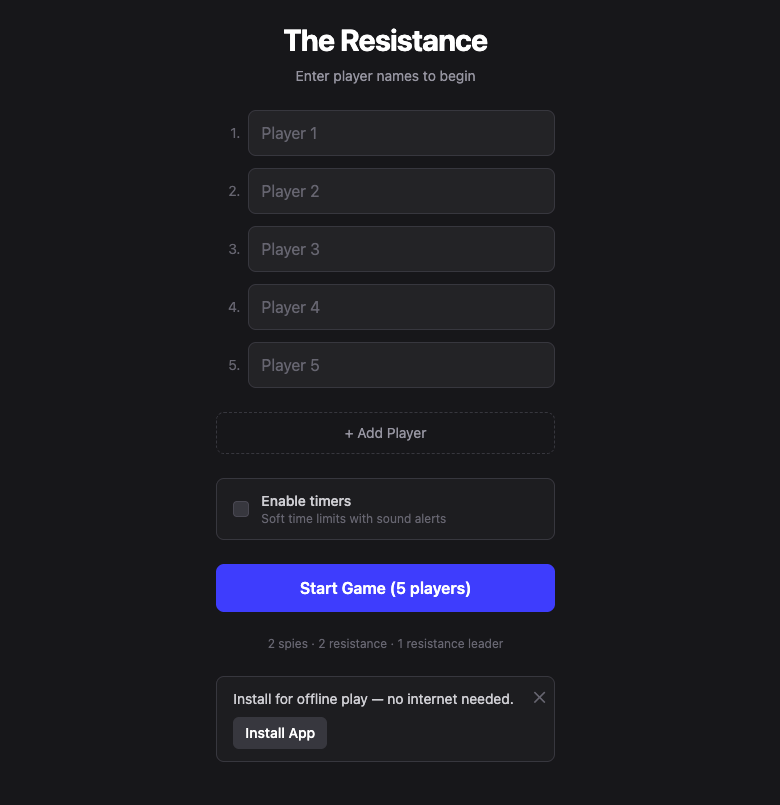780x805 pixels.
Task: Click the plus icon on Add Player
Action: tap(349, 432)
